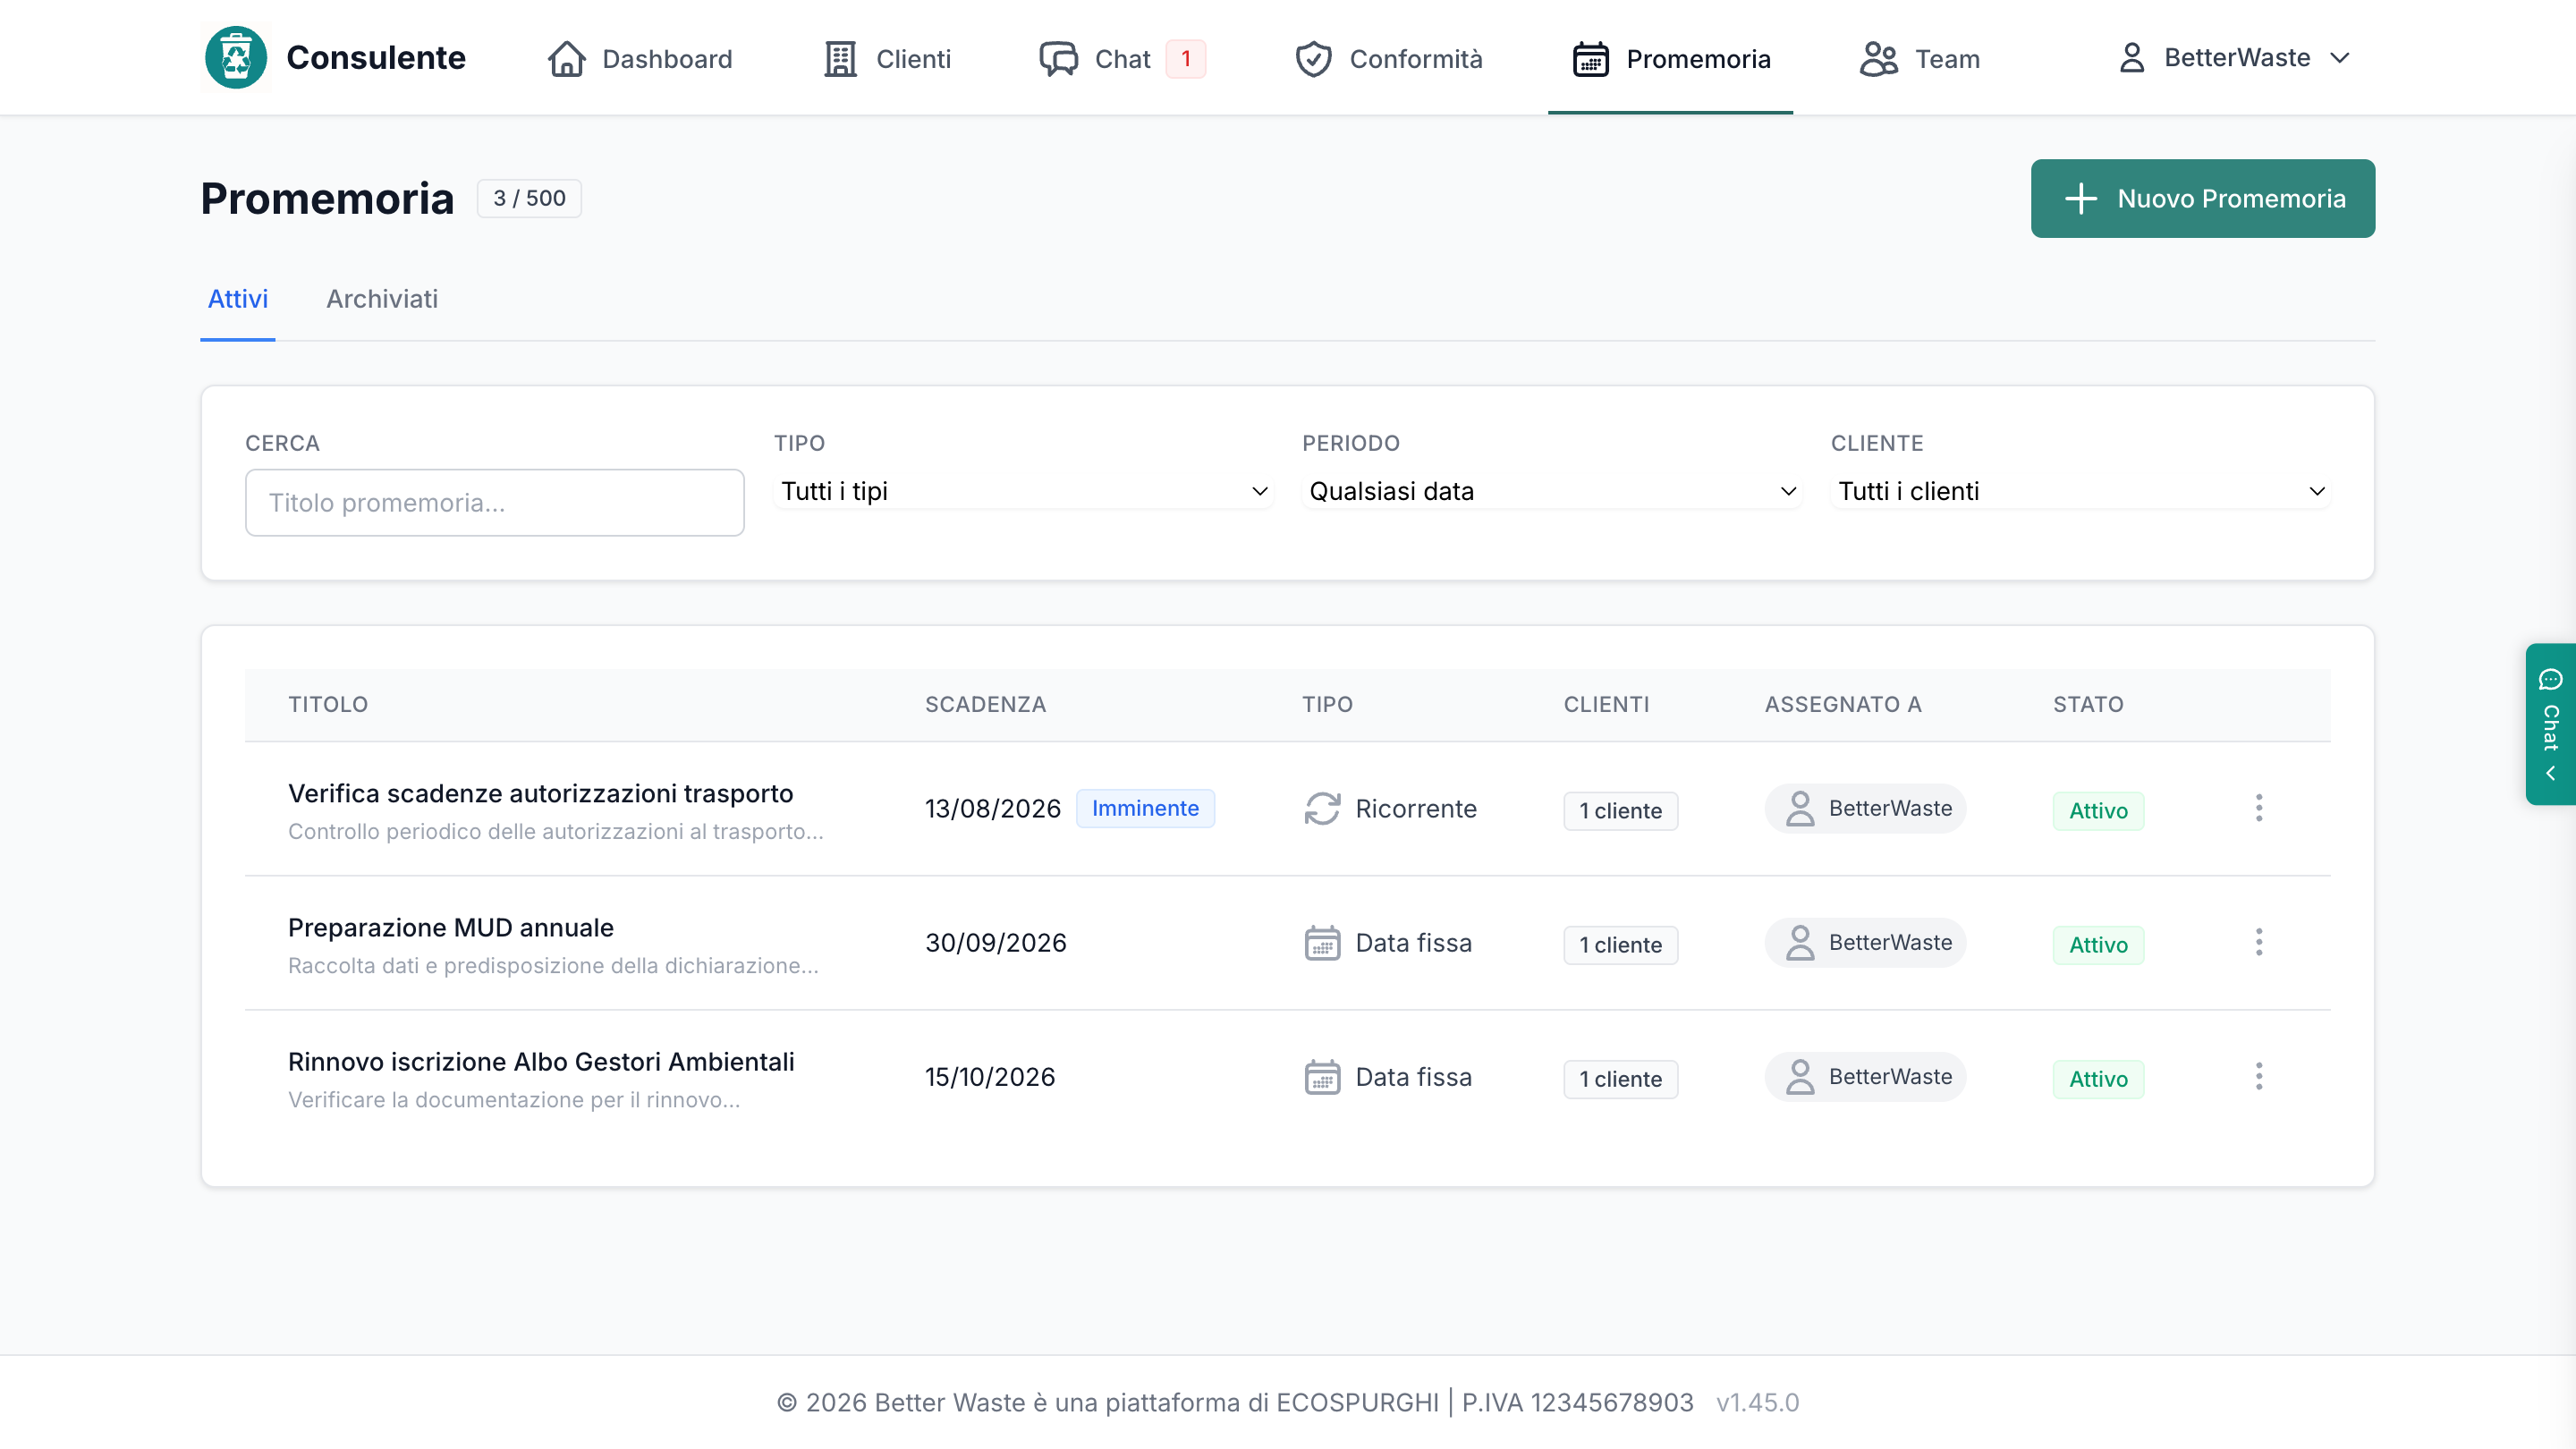Expand the BetterWaste account menu chevron
2576x1449 pixels.
[2338, 58]
